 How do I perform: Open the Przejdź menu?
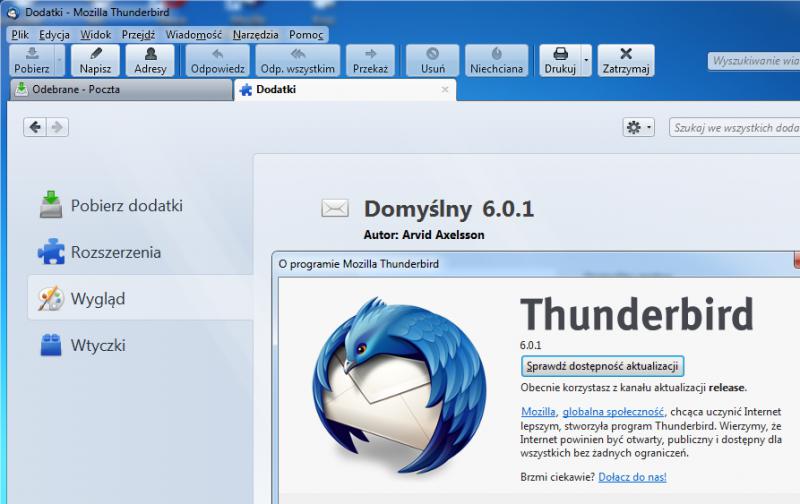[138, 35]
